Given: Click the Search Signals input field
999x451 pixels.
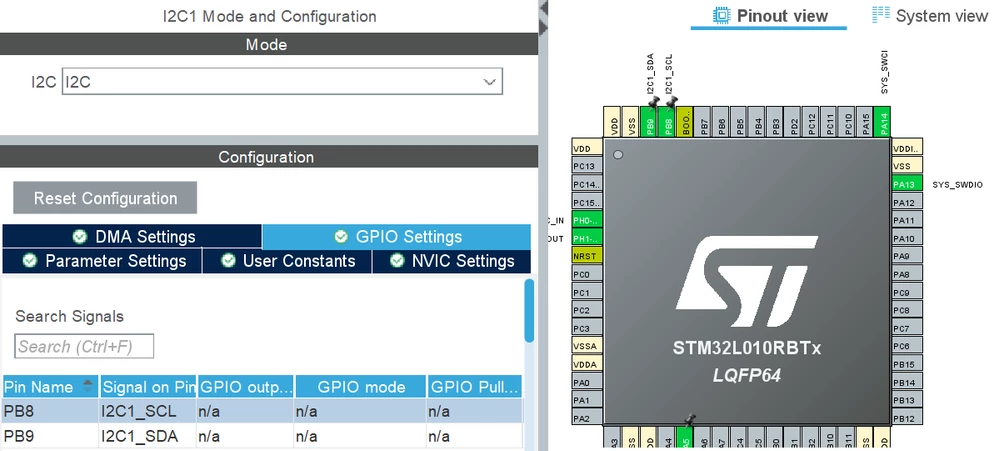Looking at the screenshot, I should 84,346.
